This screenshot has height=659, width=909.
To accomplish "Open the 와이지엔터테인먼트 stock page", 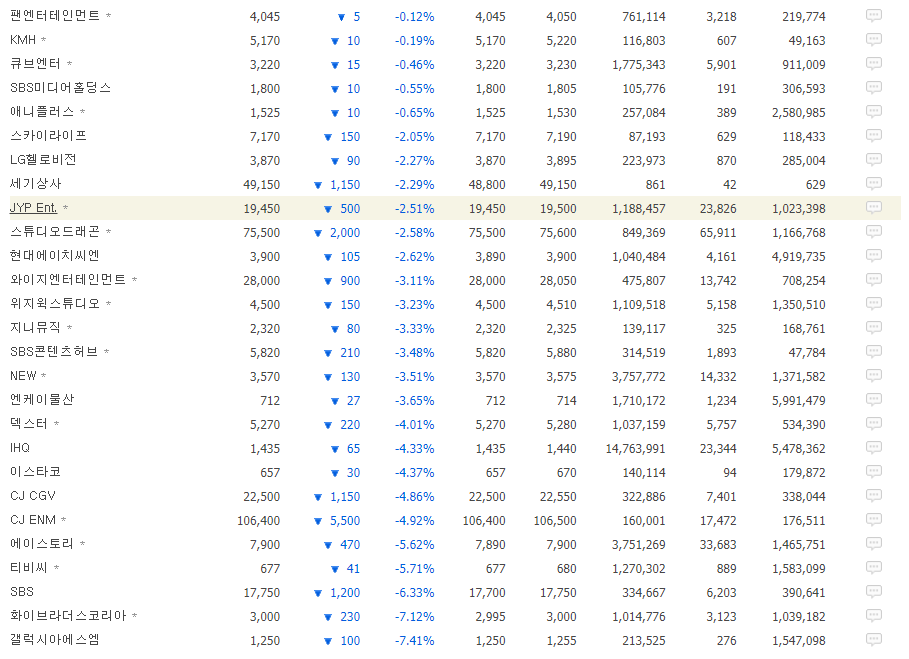I will (68, 279).
